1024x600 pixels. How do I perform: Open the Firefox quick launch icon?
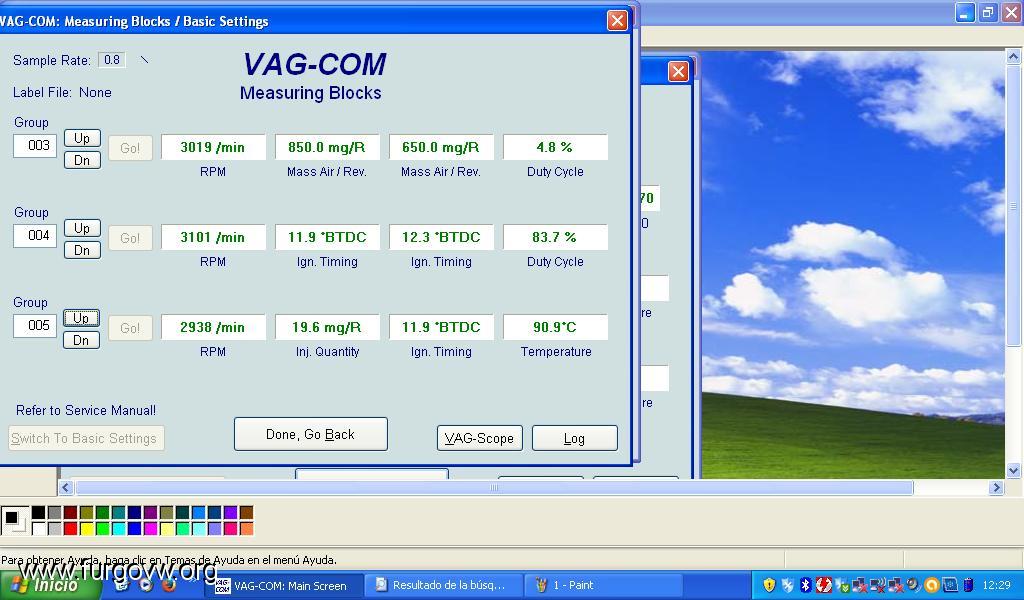(169, 584)
